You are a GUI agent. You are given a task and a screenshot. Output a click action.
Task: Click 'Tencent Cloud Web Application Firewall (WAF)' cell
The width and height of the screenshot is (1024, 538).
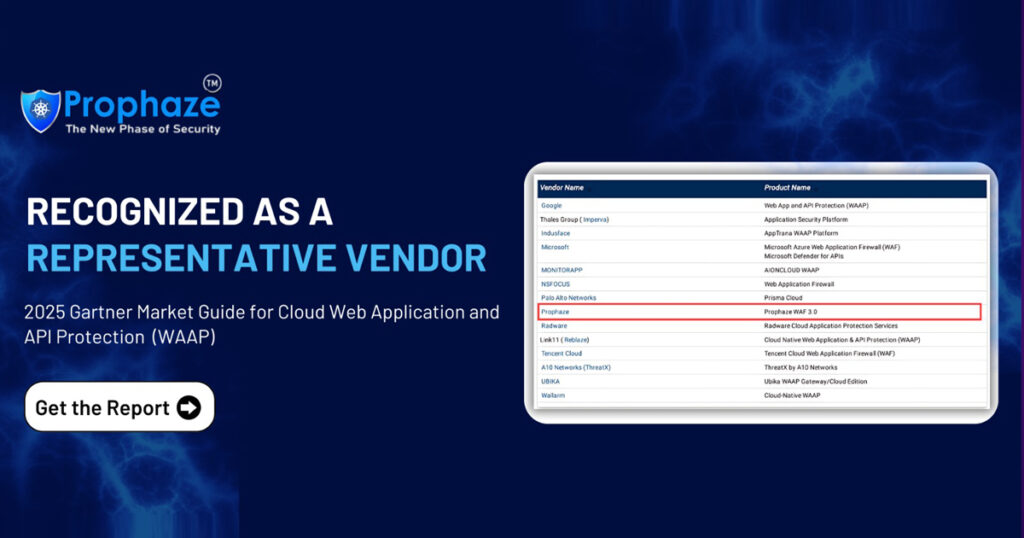click(829, 353)
